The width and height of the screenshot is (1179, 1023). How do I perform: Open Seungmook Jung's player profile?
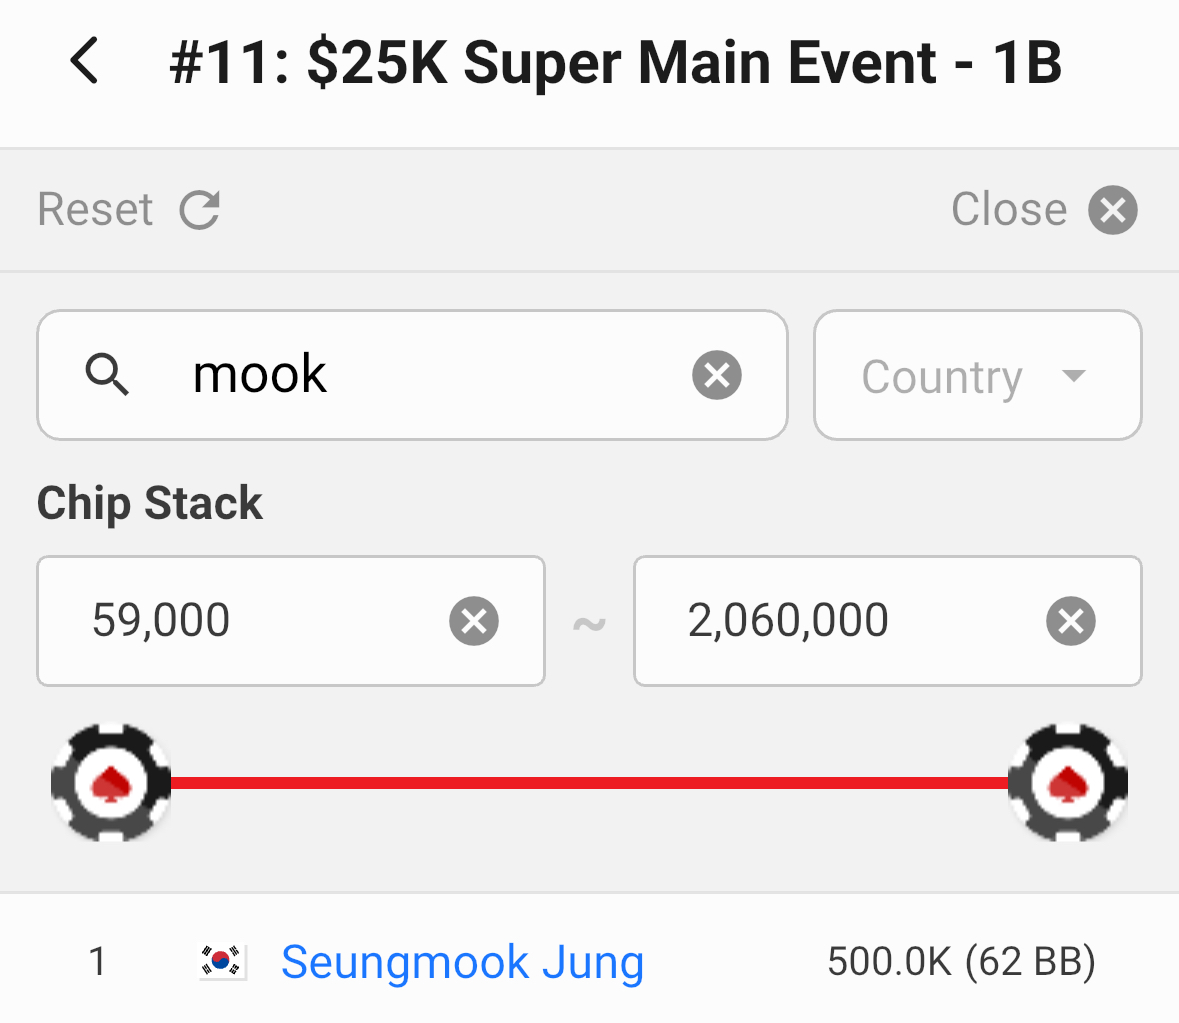[x=462, y=962]
